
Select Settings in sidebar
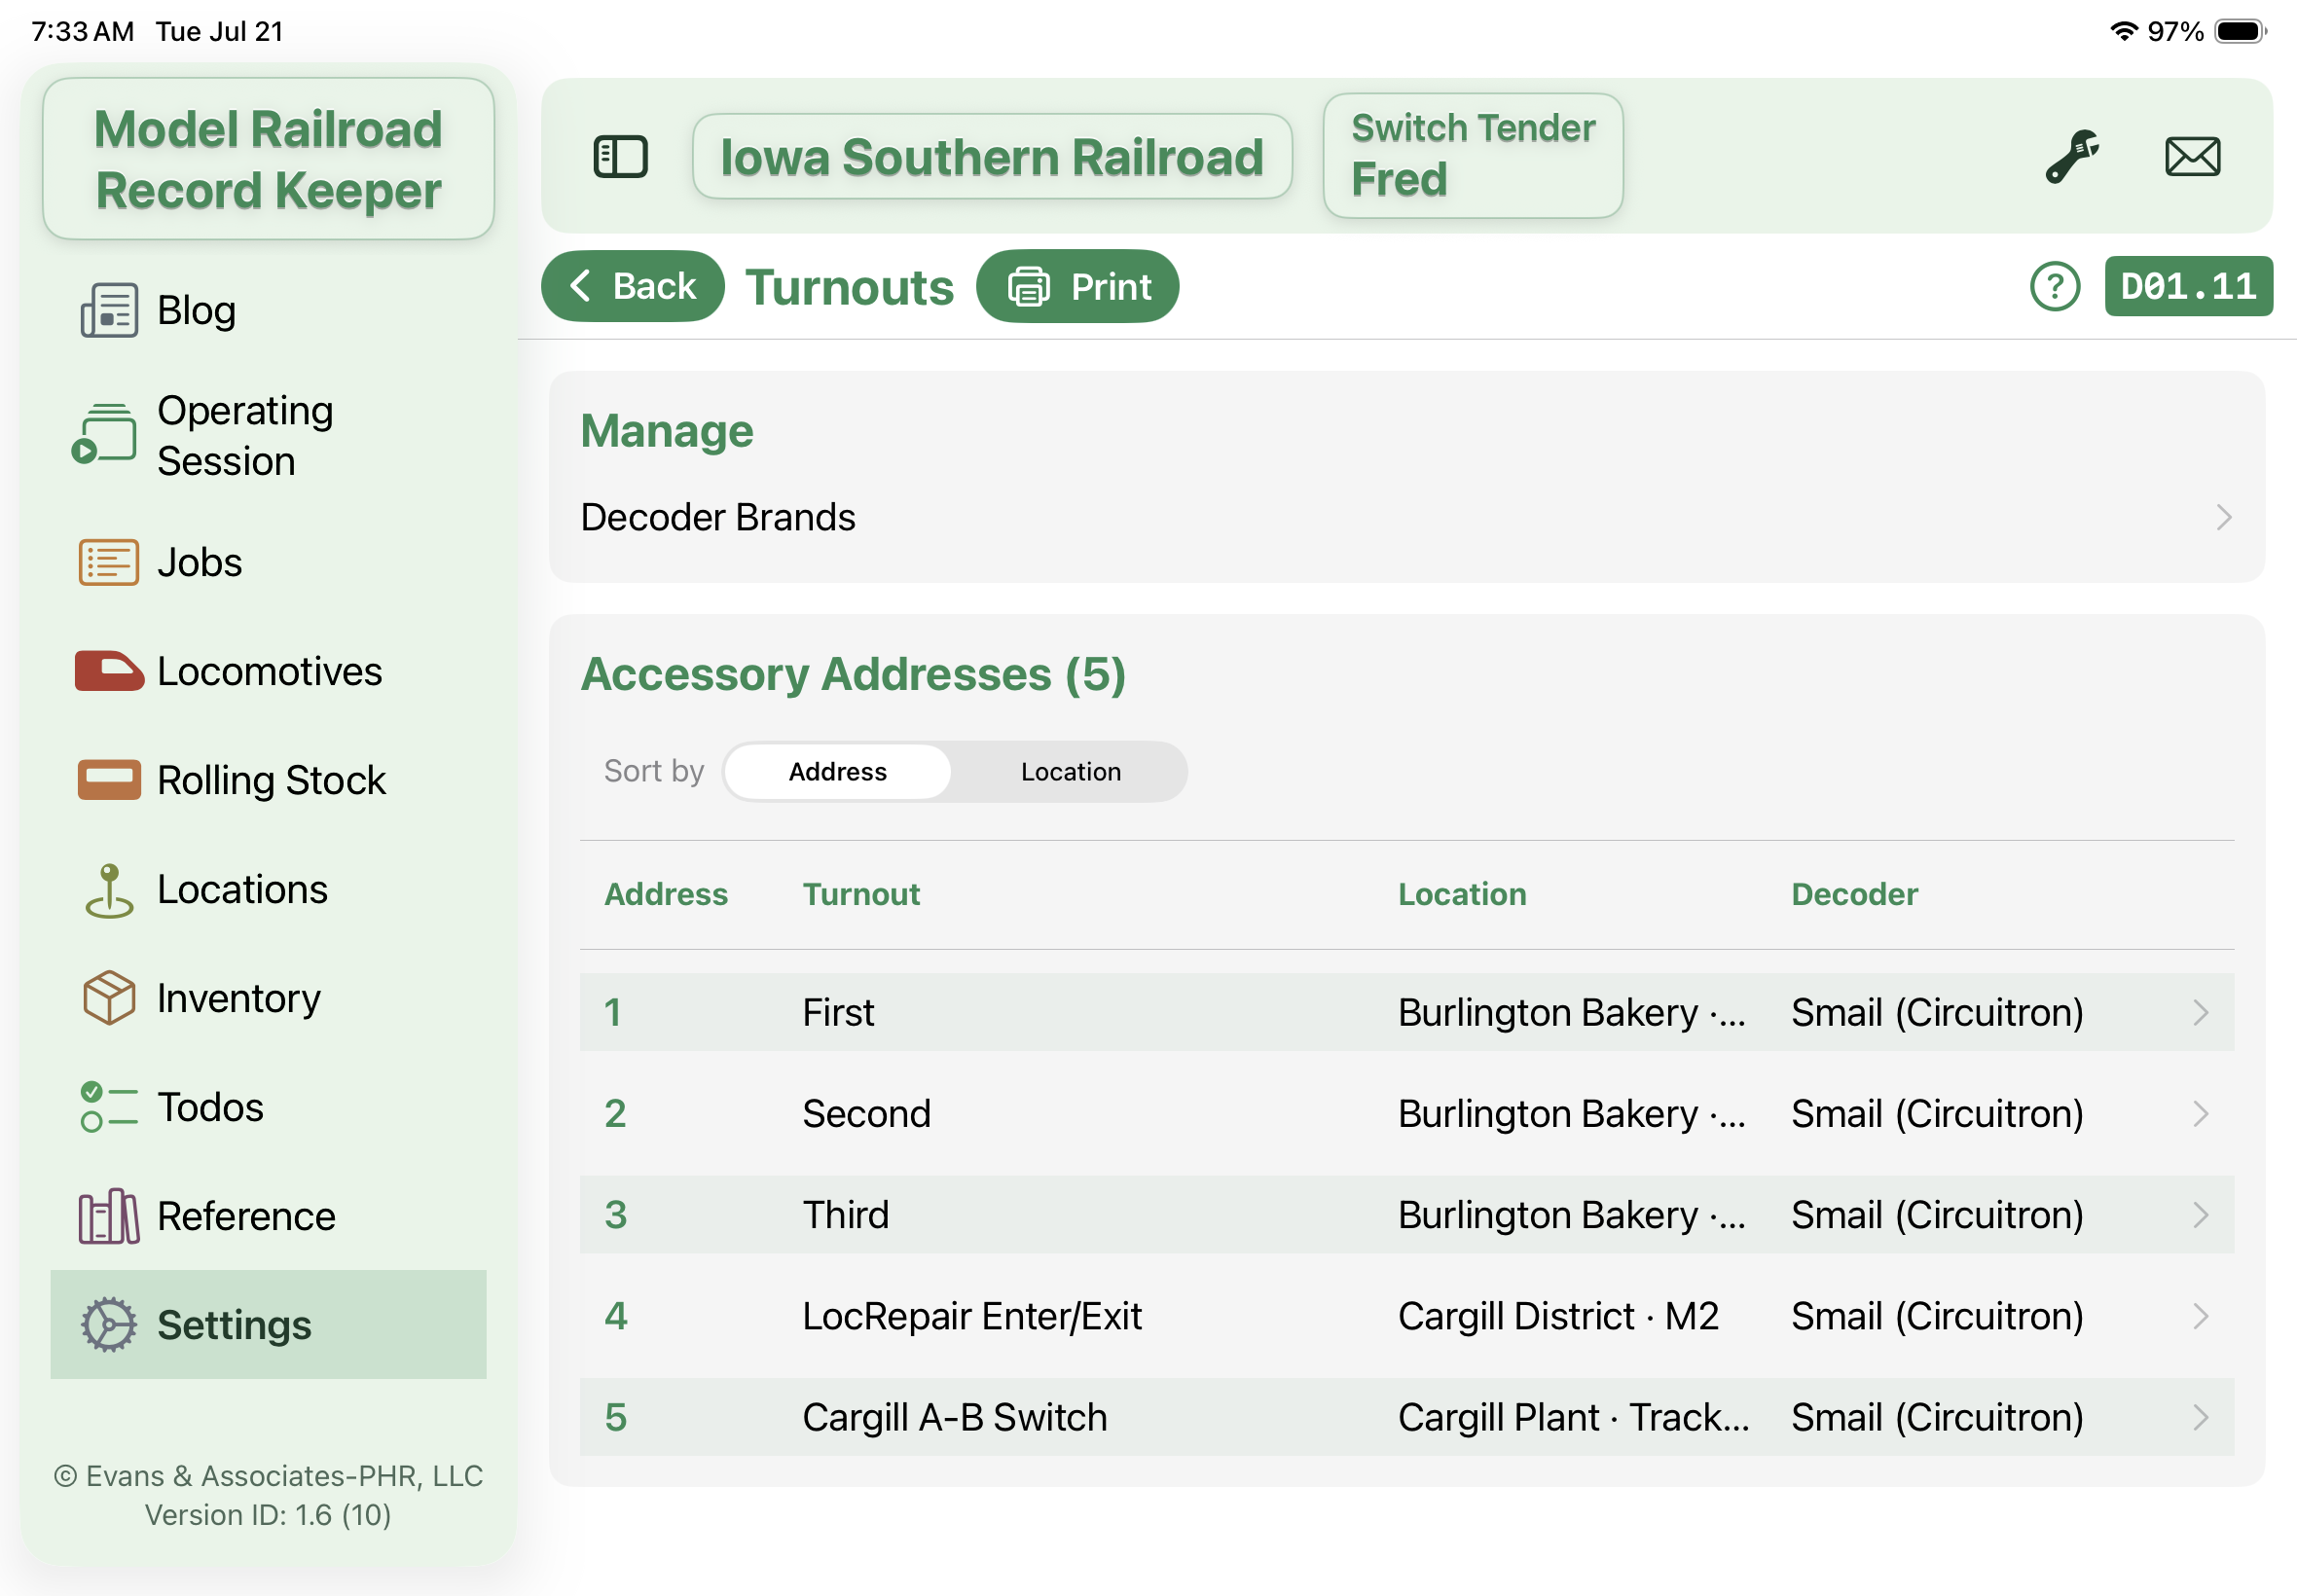click(x=268, y=1325)
